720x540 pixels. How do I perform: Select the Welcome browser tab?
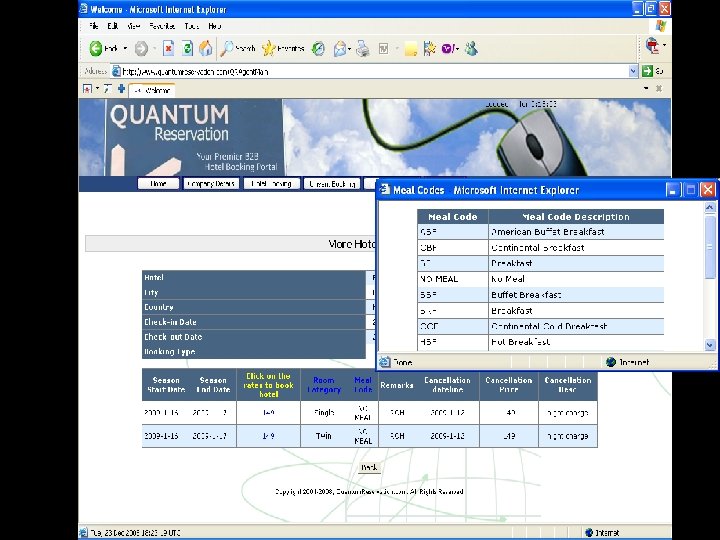pos(152,90)
